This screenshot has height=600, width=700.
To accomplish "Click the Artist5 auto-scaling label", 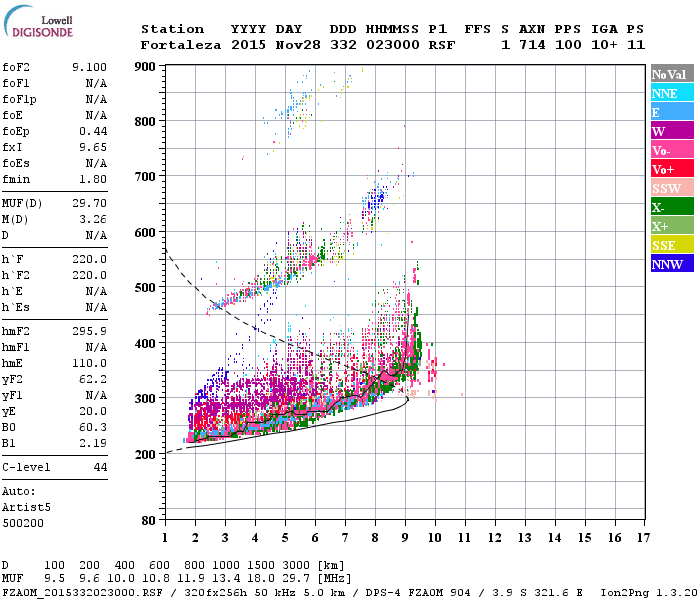I will pyautogui.click(x=26, y=508).
